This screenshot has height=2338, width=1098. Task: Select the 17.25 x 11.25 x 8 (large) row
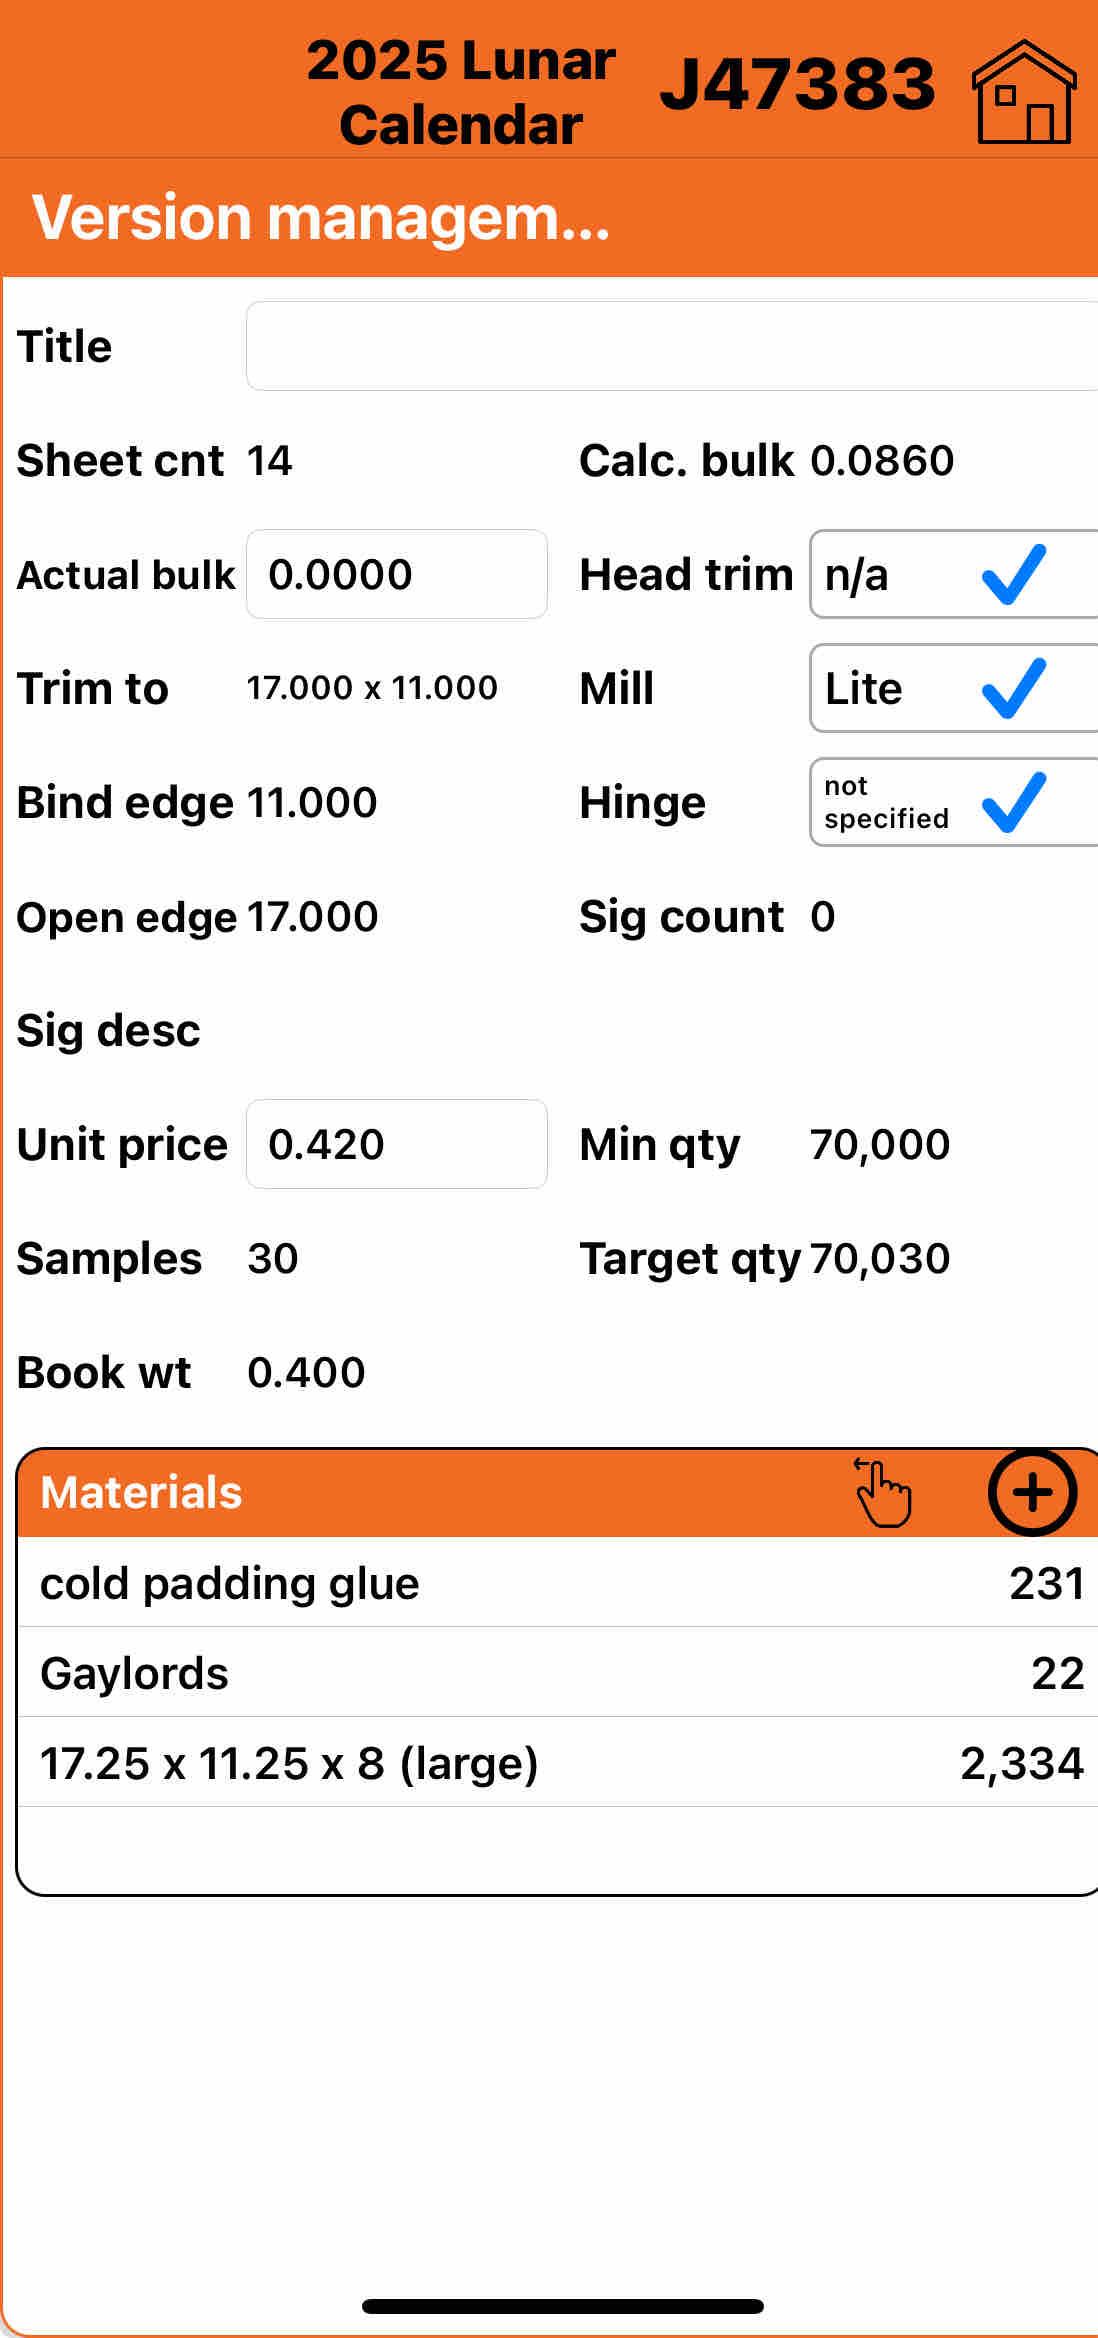click(x=560, y=1763)
